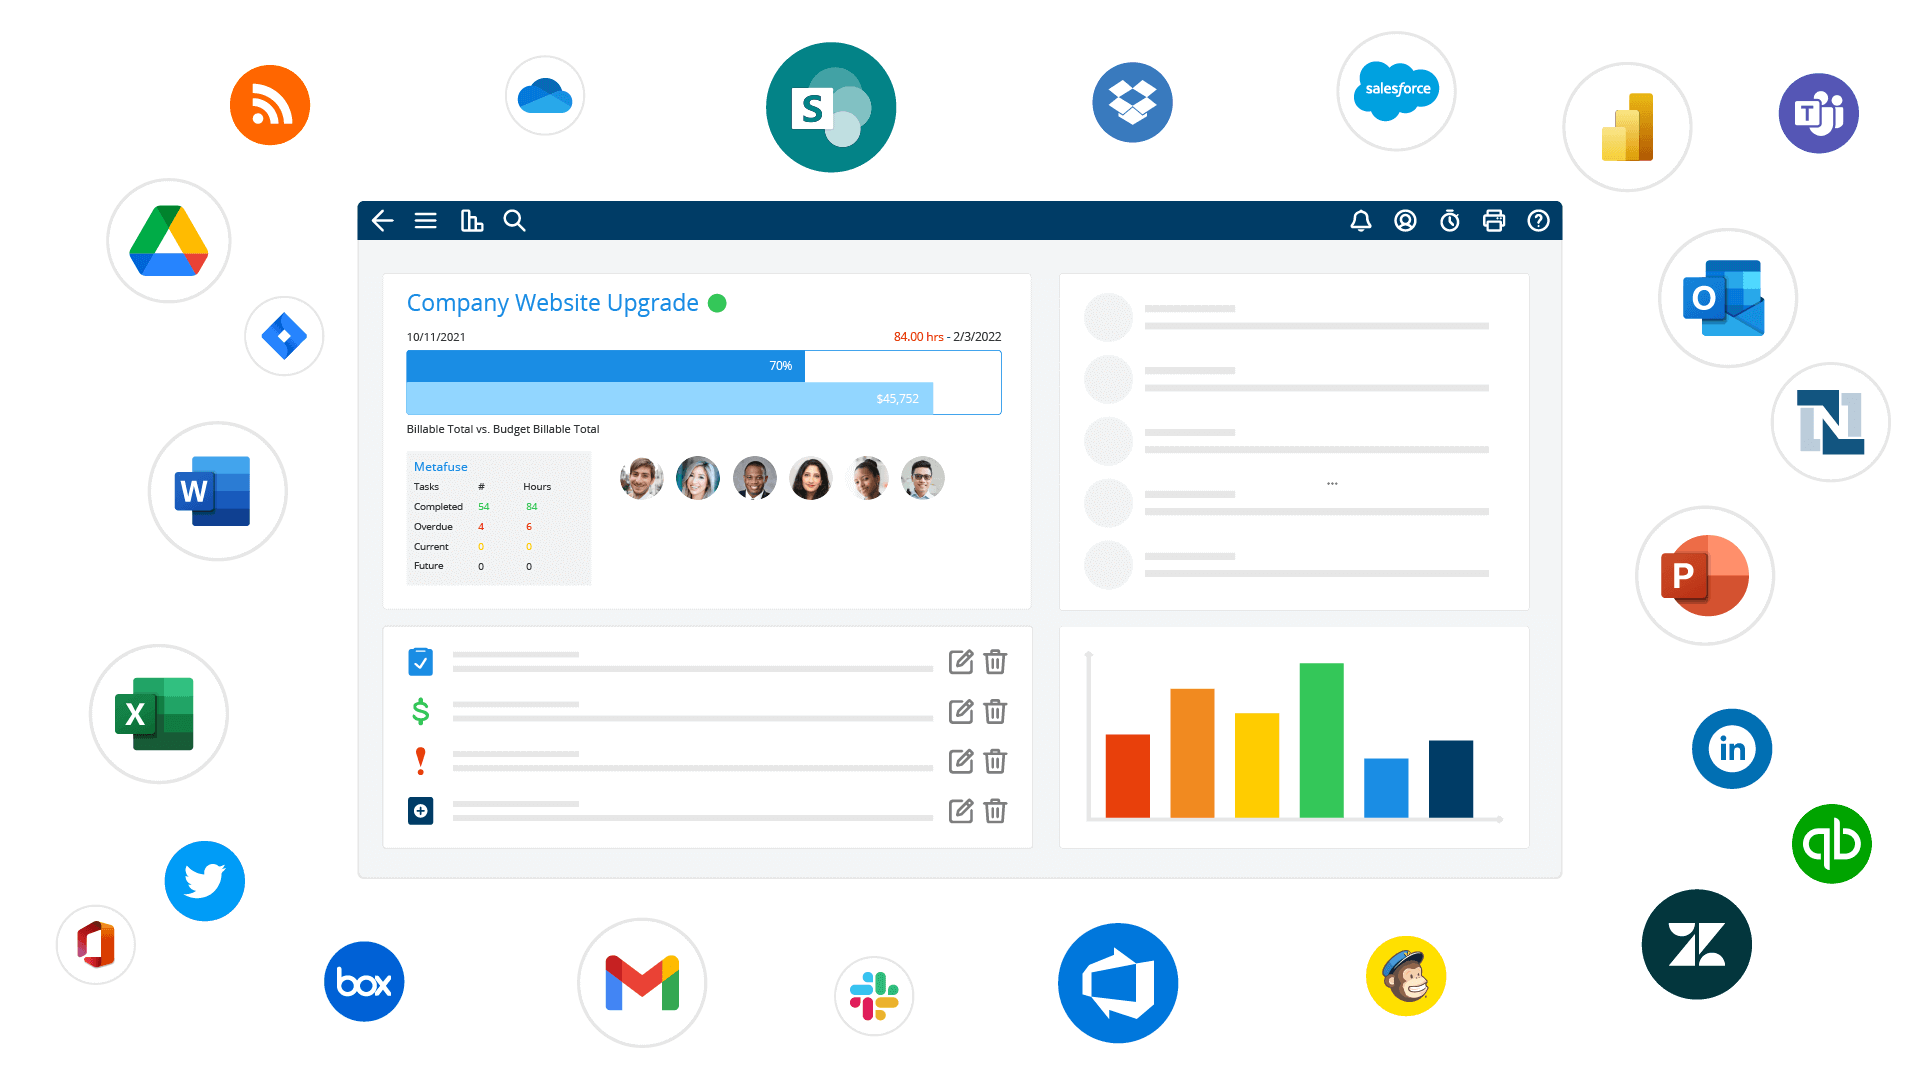The height and width of the screenshot is (1080, 1920).
Task: Click the Excel icon
Action: pyautogui.click(x=159, y=714)
